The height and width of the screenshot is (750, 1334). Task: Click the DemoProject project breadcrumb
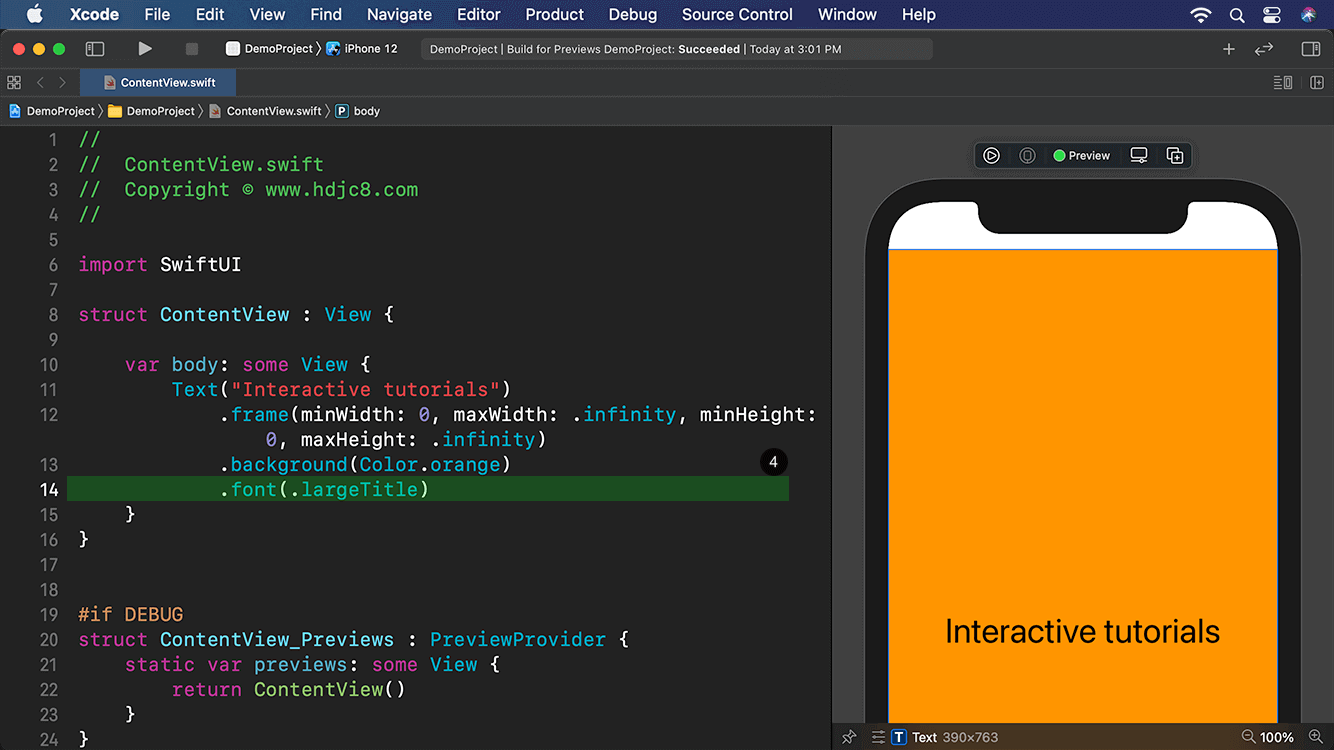tap(52, 111)
